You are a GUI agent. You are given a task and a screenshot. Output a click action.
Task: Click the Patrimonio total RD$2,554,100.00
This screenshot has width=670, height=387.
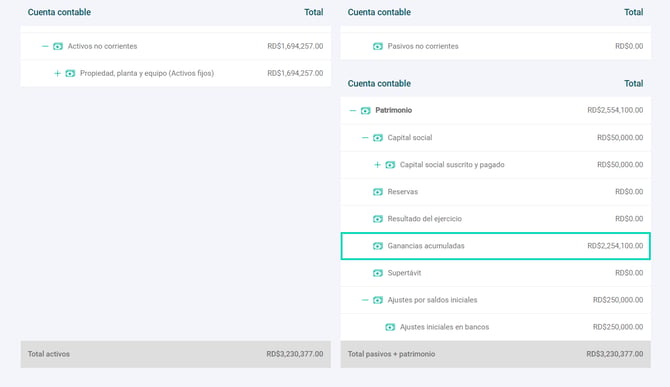615,110
